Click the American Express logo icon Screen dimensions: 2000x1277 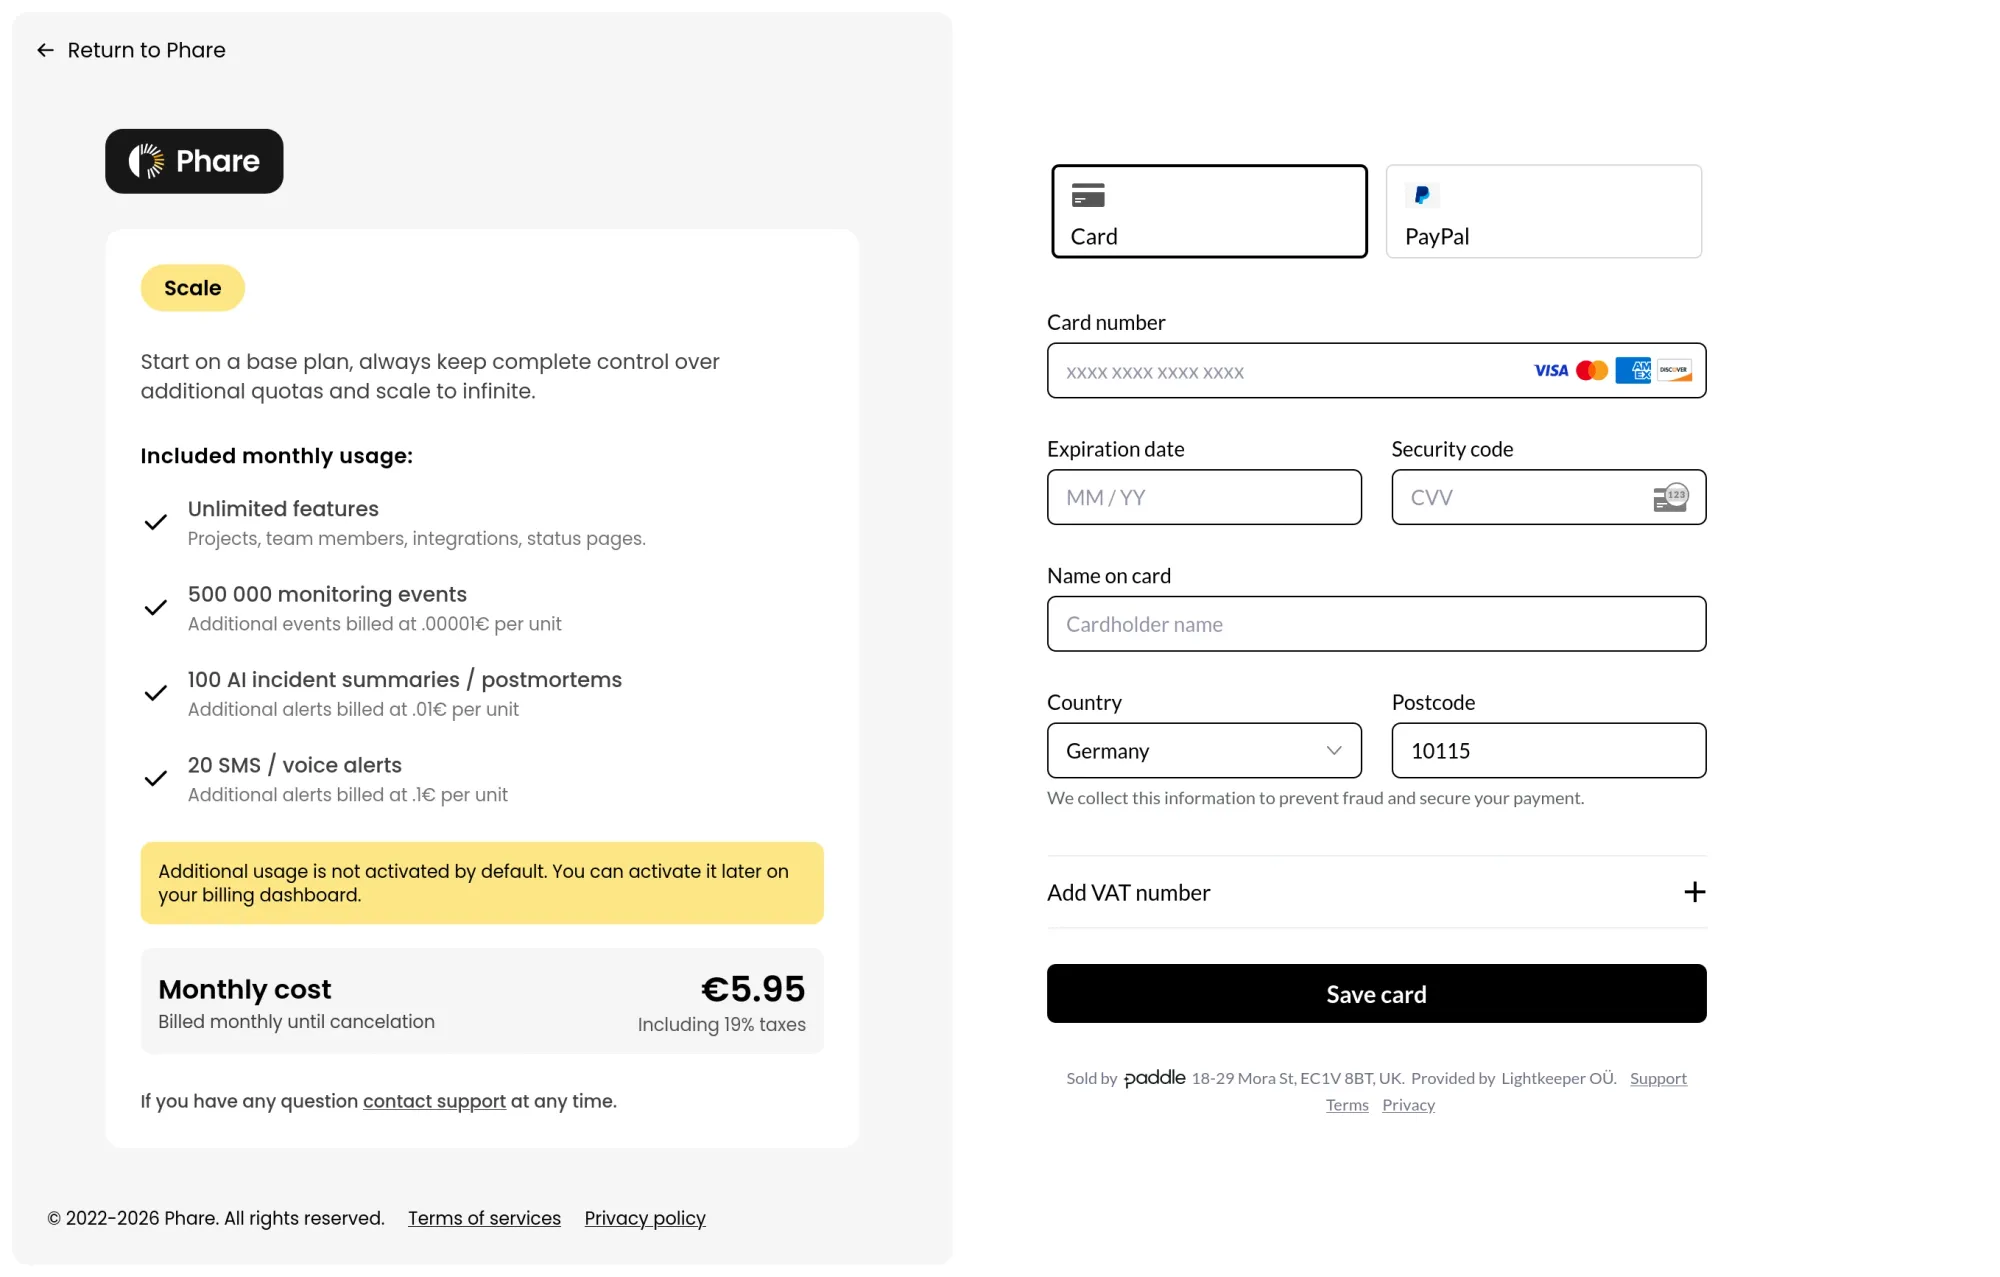point(1633,371)
